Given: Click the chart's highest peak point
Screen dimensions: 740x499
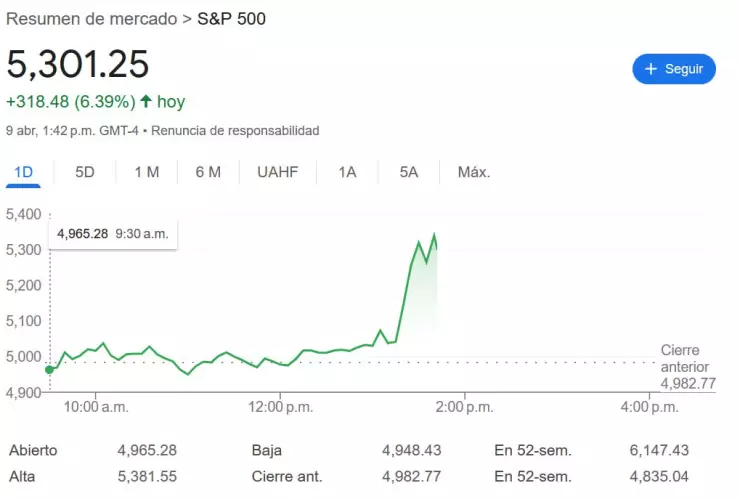Looking at the screenshot, I should pyautogui.click(x=434, y=235).
